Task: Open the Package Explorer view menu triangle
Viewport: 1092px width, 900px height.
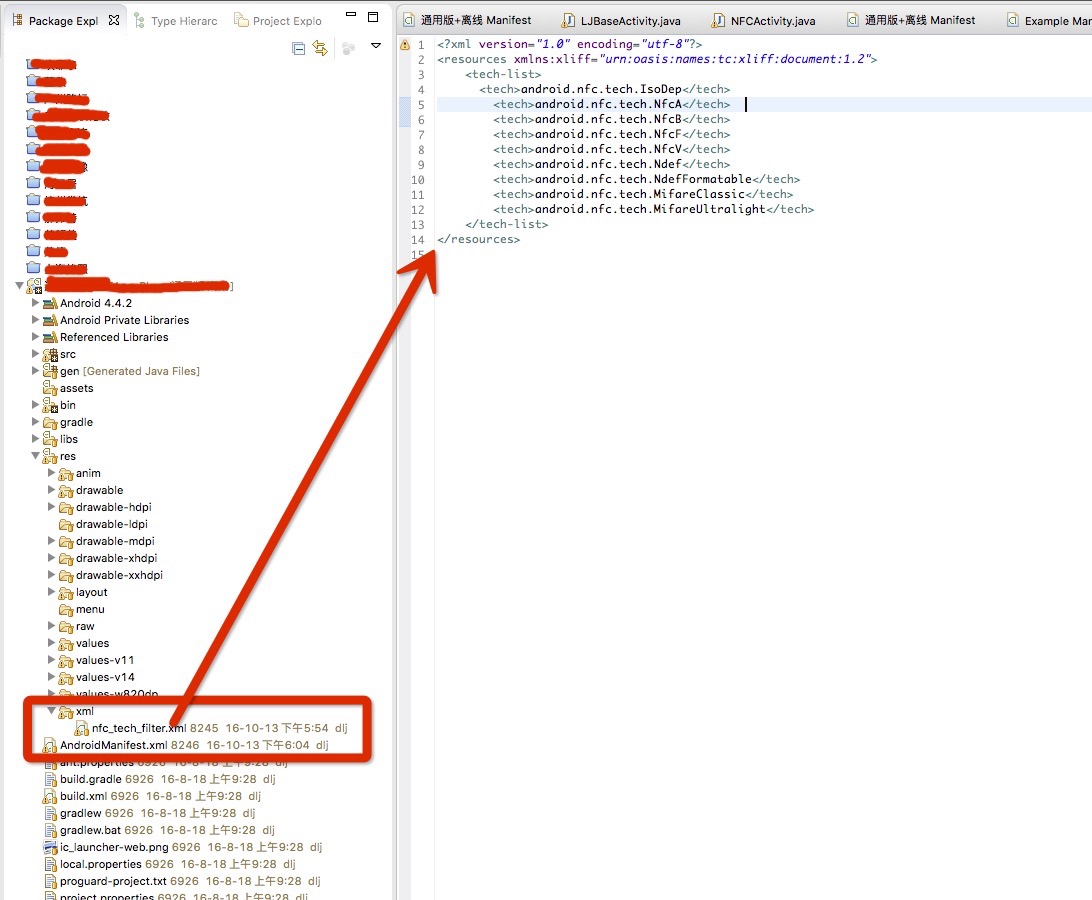Action: point(376,46)
